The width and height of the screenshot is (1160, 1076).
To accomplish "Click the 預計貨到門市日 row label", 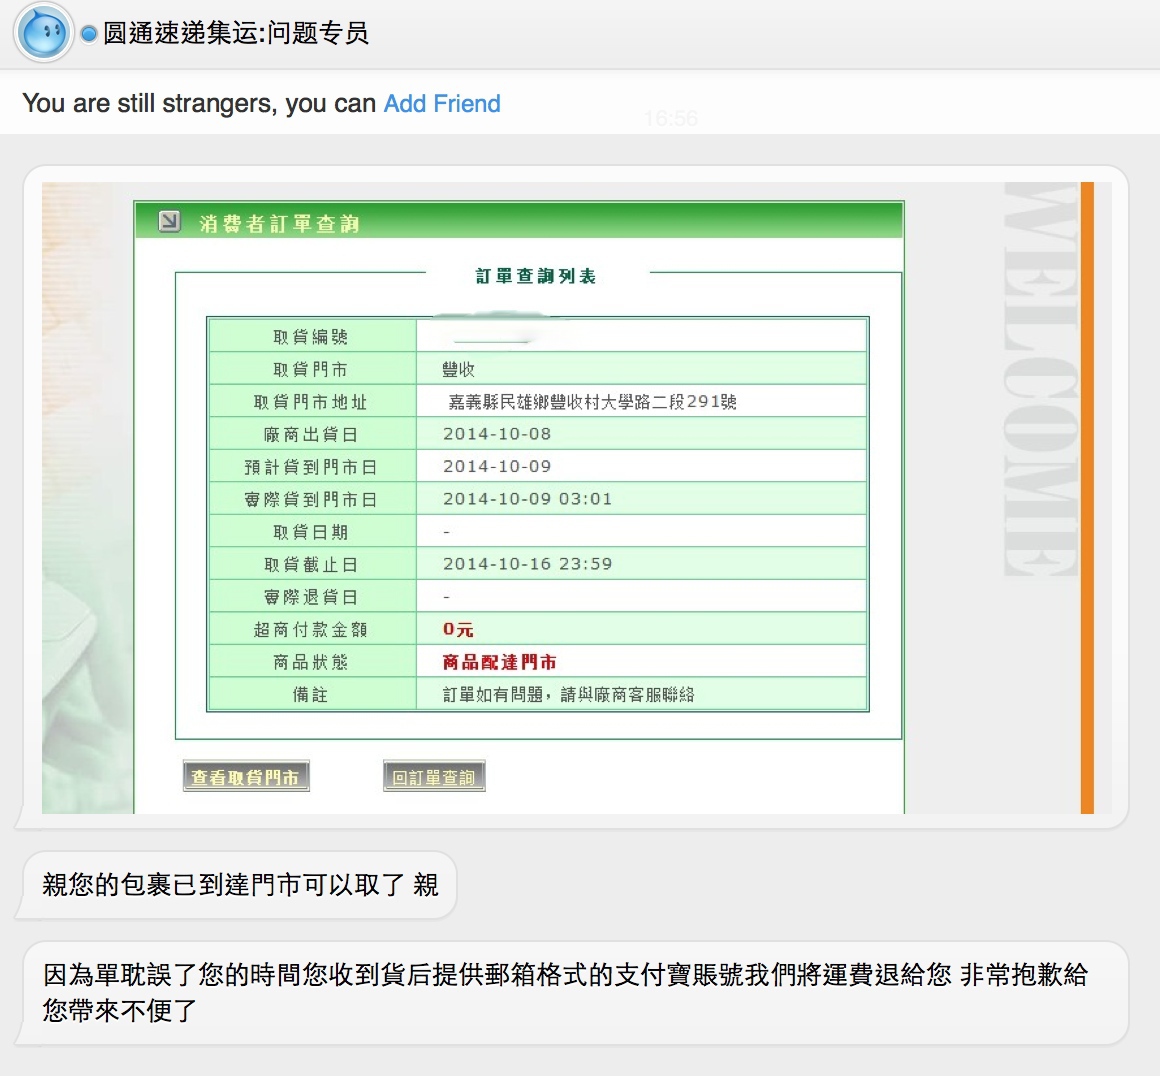I will point(311,467).
